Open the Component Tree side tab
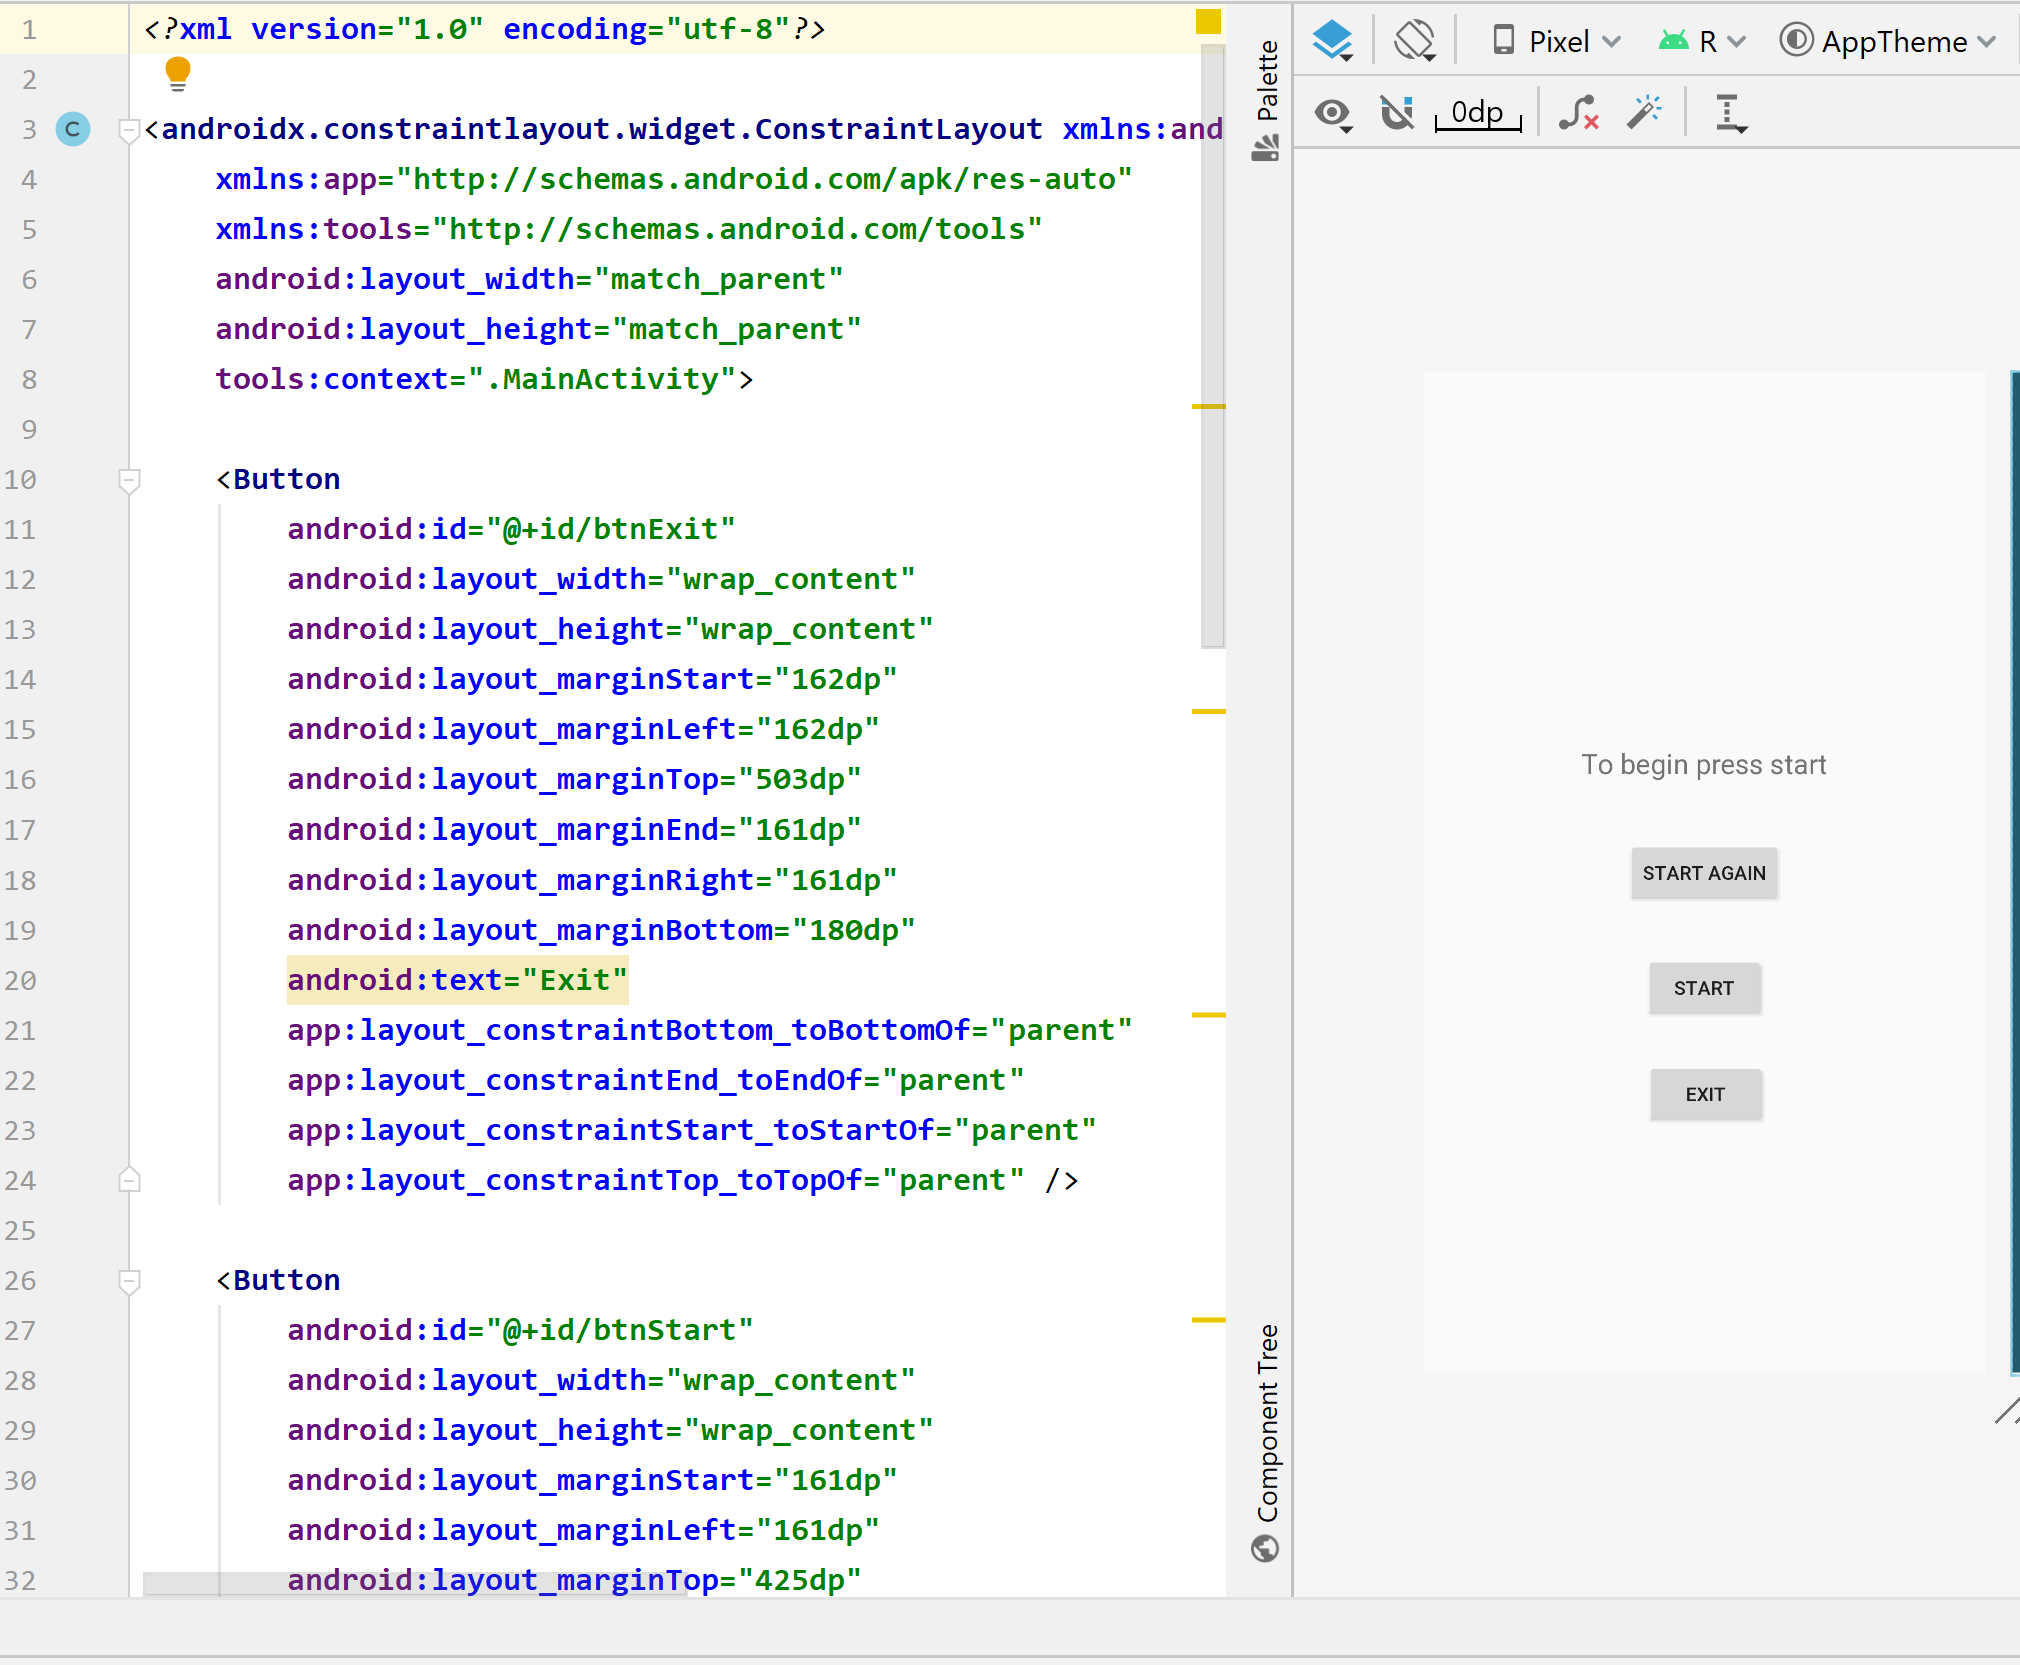 [x=1266, y=1440]
